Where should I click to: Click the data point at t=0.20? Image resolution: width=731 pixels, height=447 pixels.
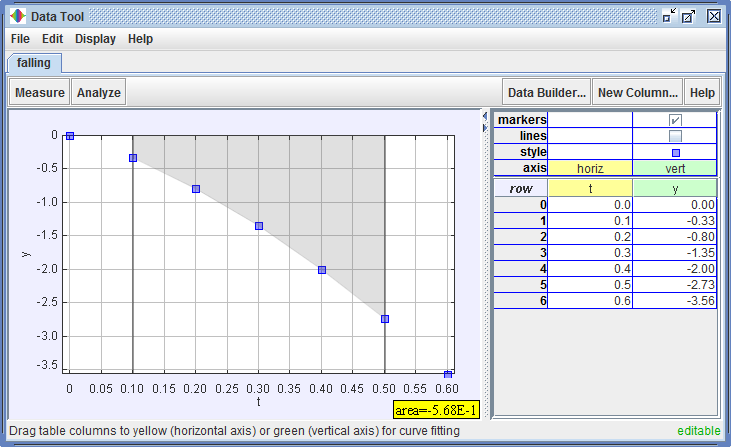[196, 189]
